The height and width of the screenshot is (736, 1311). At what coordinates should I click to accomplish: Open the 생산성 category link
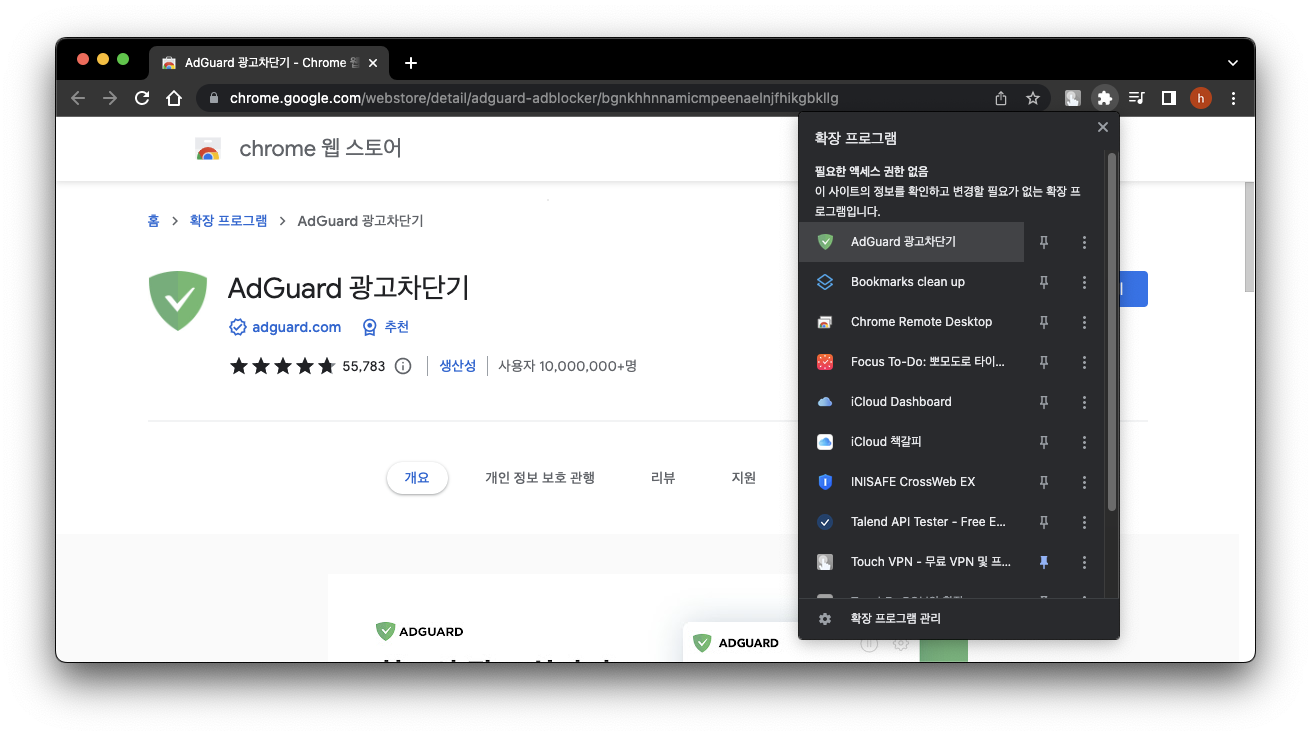click(458, 366)
